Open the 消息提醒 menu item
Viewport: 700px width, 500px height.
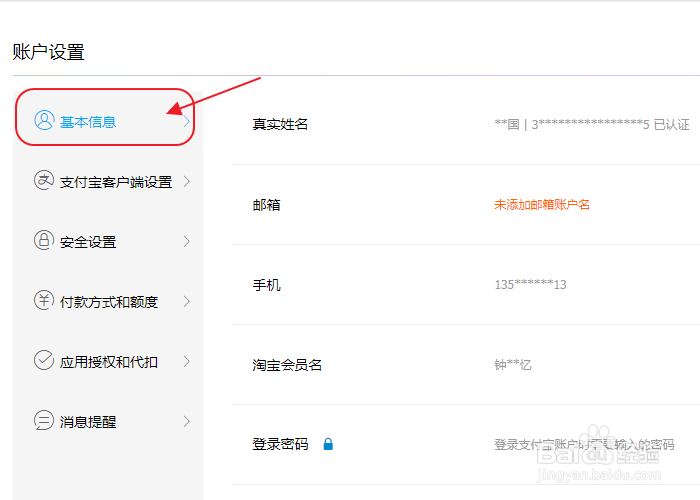click(108, 421)
